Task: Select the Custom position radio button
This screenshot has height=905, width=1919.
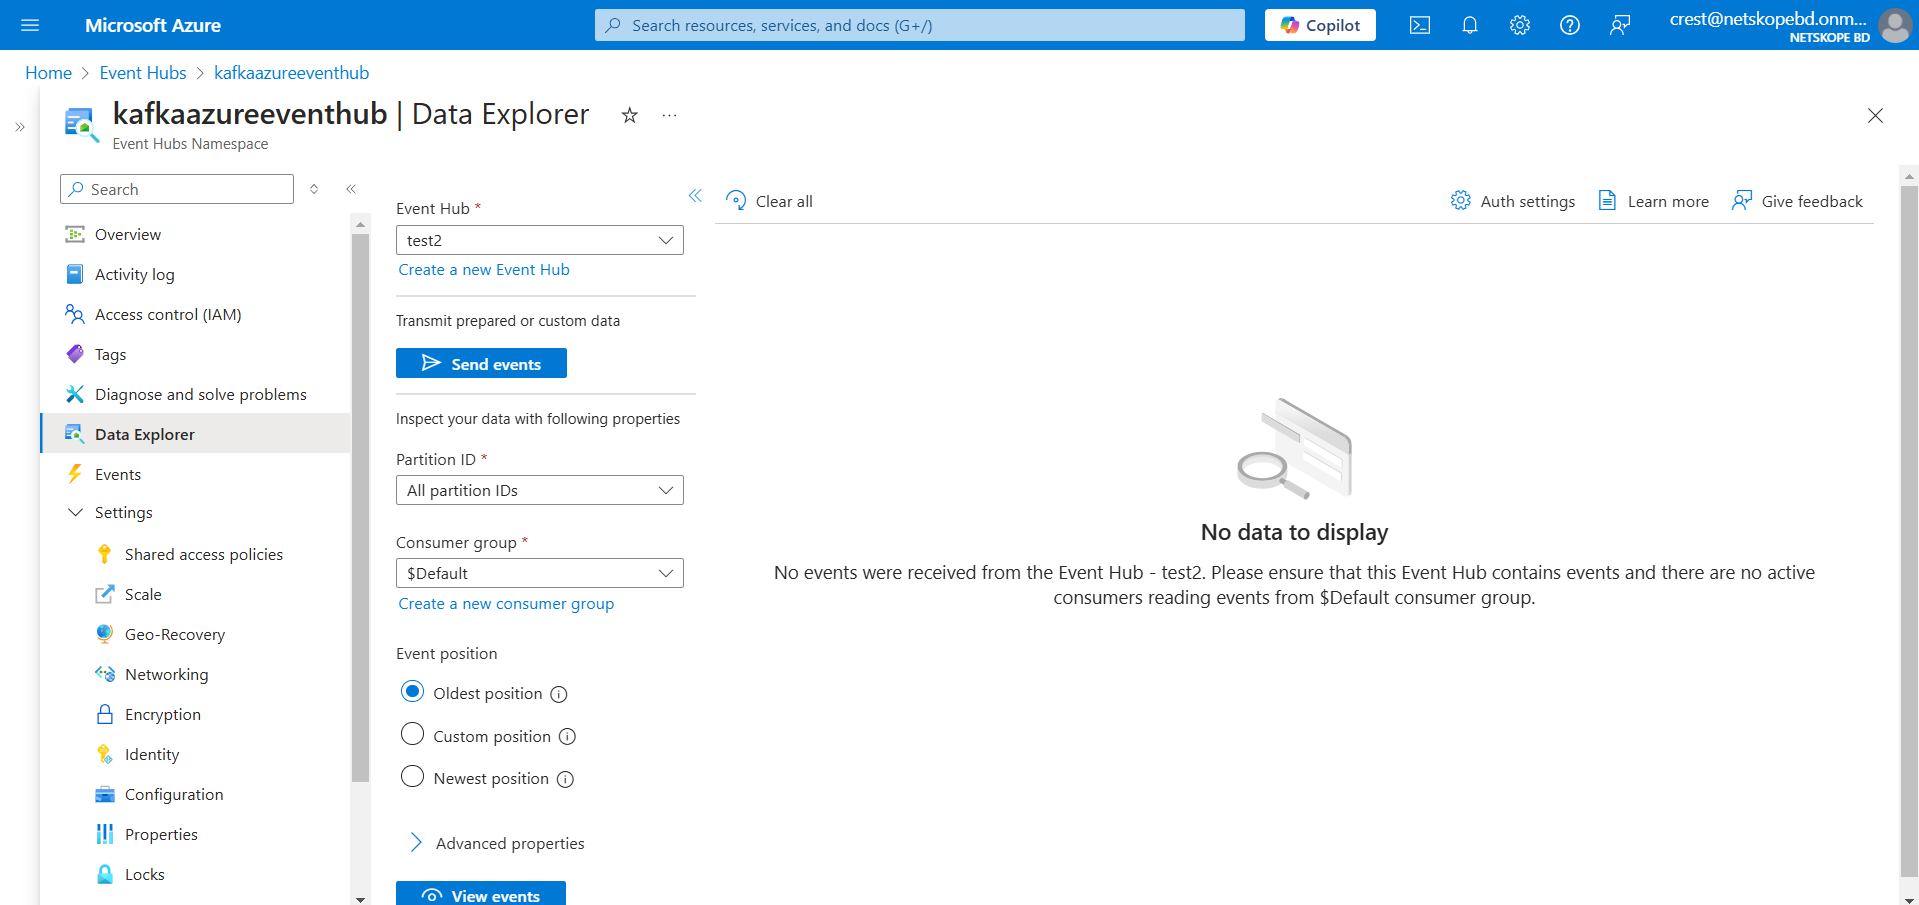Action: coord(412,735)
